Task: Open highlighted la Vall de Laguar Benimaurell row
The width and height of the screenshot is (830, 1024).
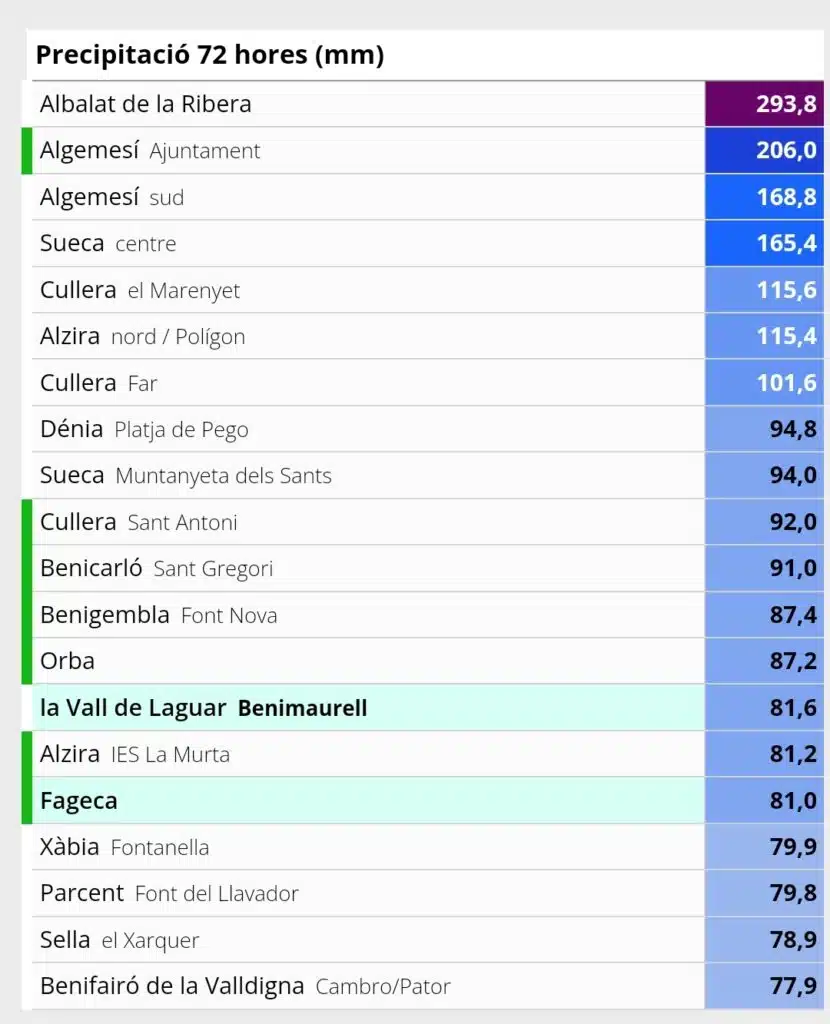Action: click(x=204, y=708)
